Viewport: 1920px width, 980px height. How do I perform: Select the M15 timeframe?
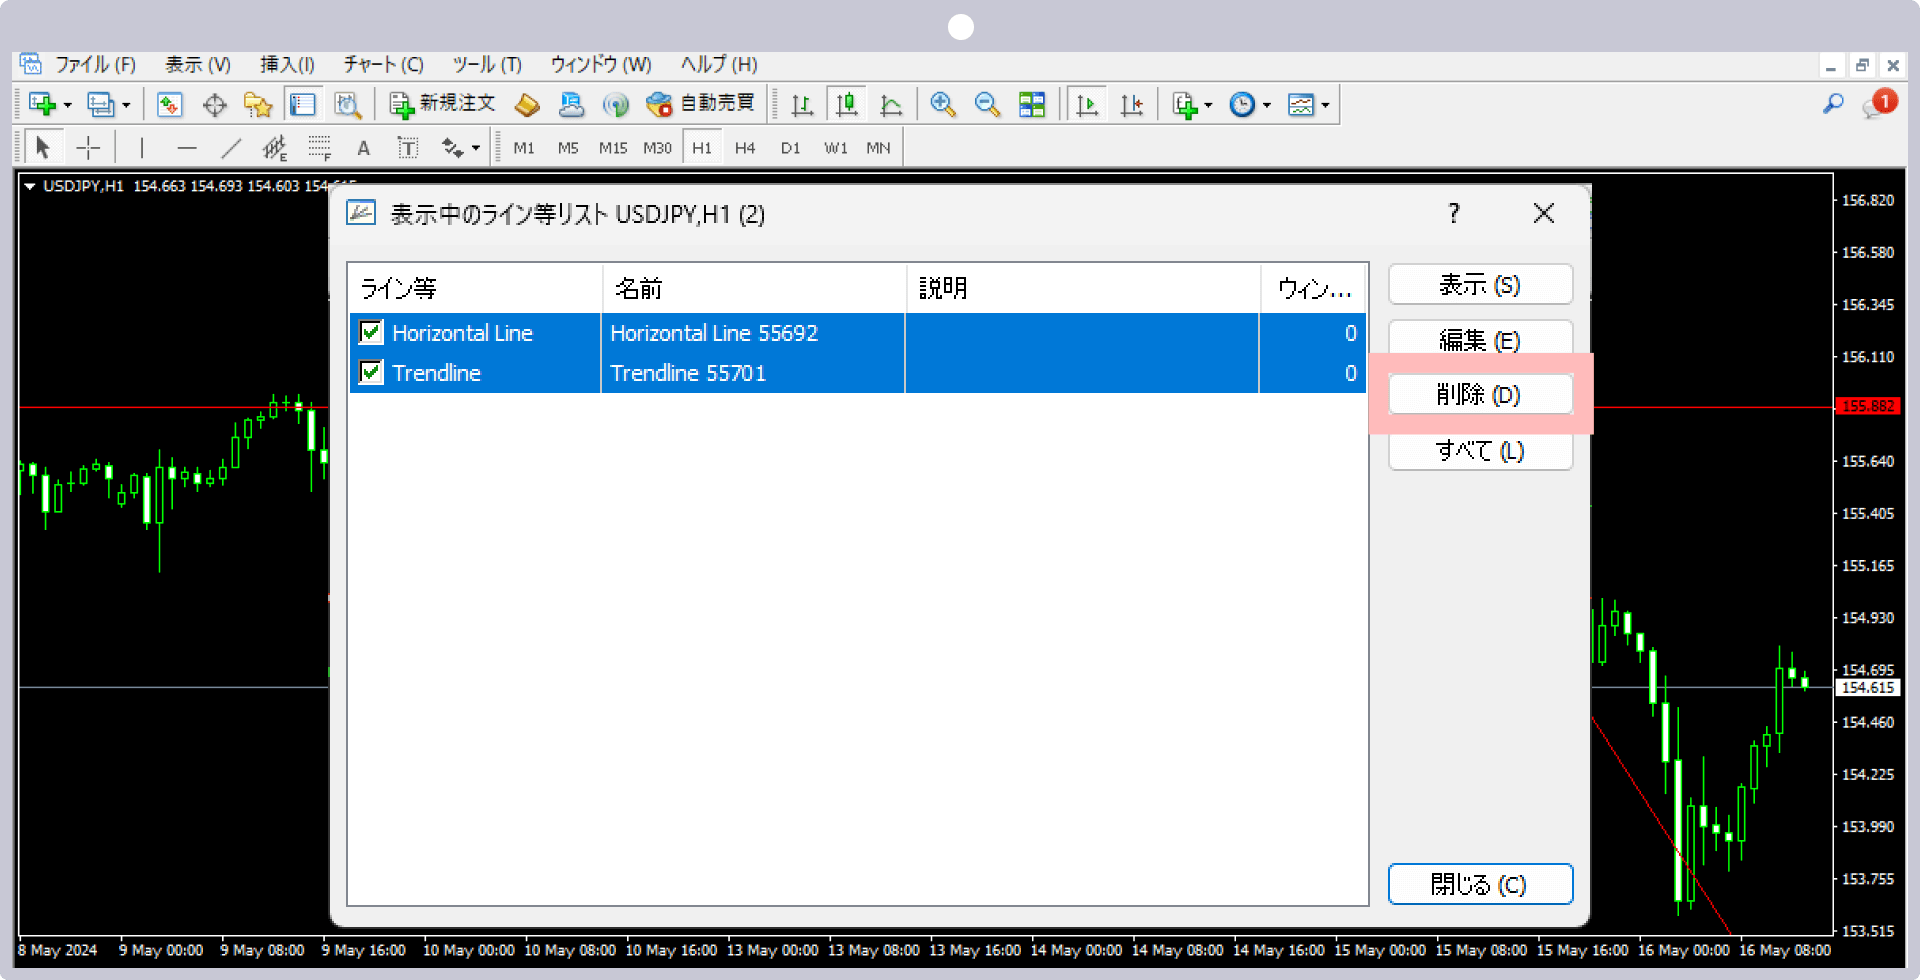tap(613, 148)
